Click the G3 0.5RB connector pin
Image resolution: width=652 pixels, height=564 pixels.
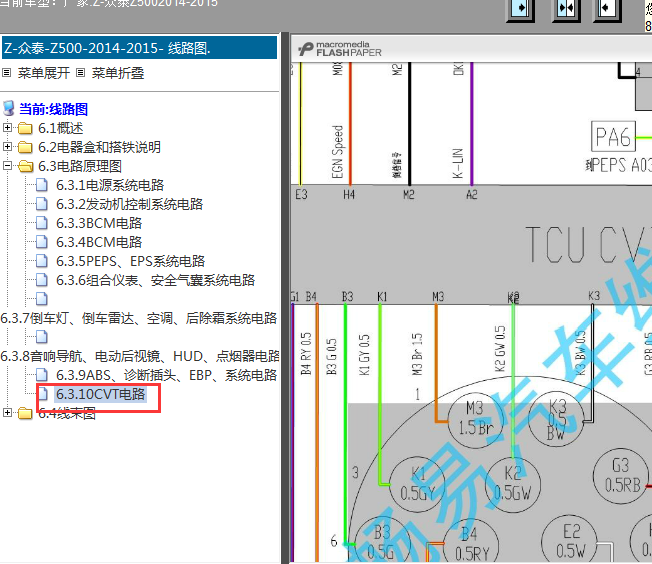621,476
